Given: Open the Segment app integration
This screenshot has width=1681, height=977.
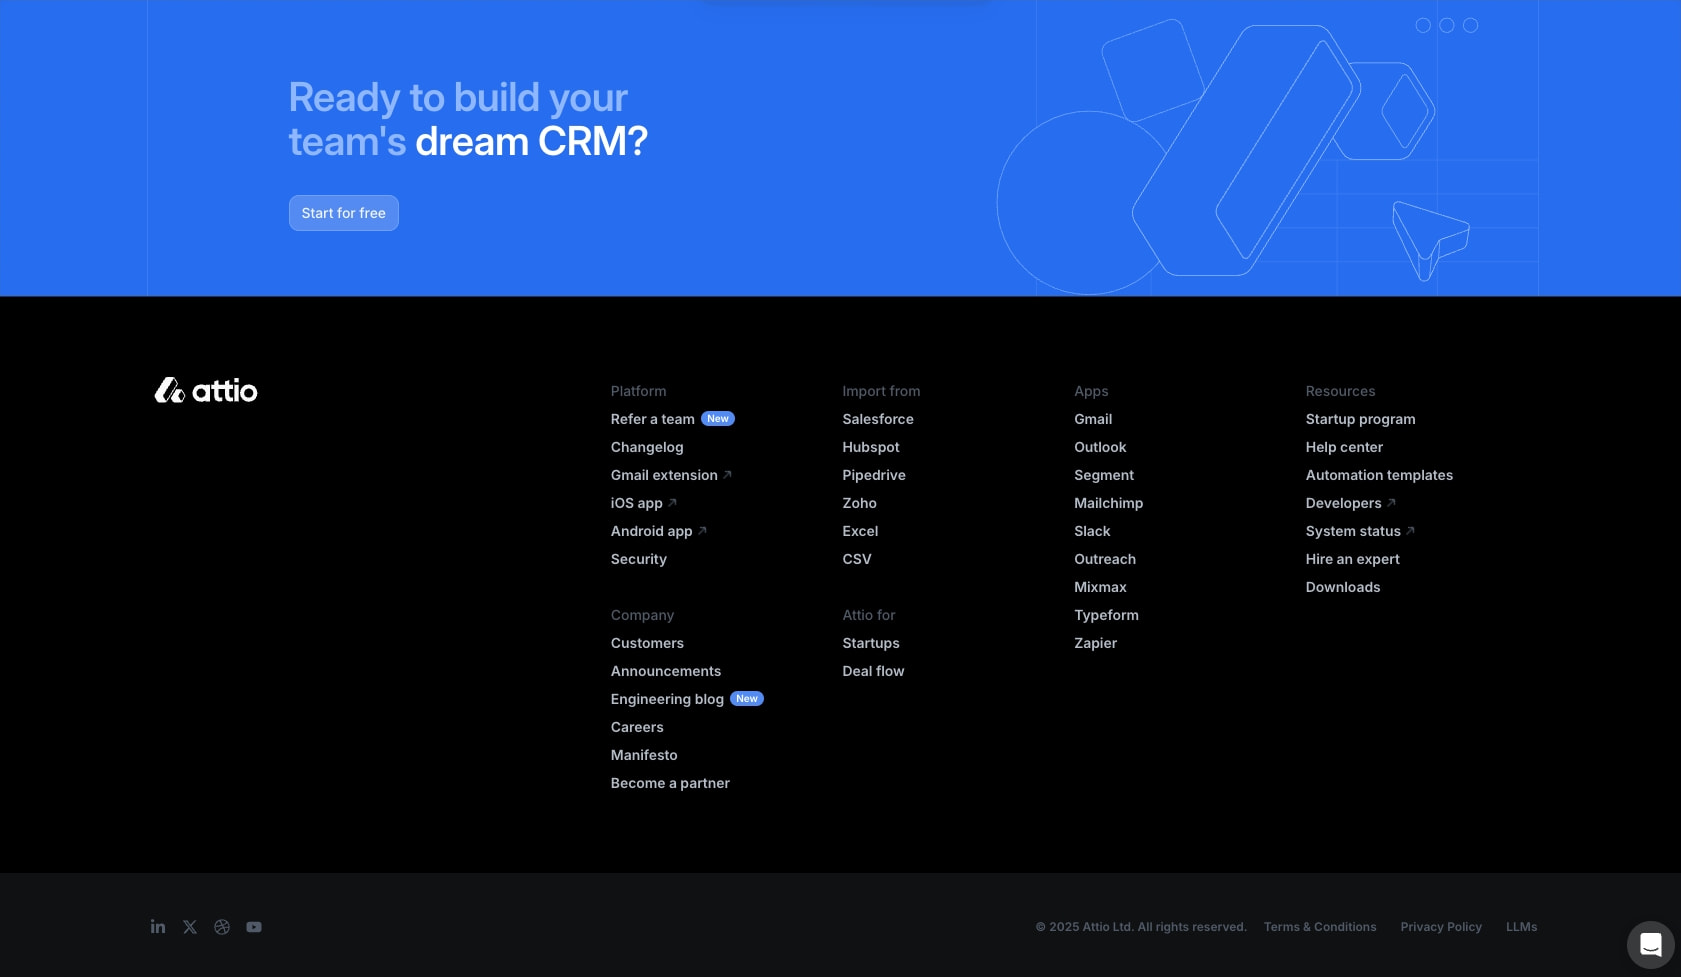Looking at the screenshot, I should point(1104,475).
